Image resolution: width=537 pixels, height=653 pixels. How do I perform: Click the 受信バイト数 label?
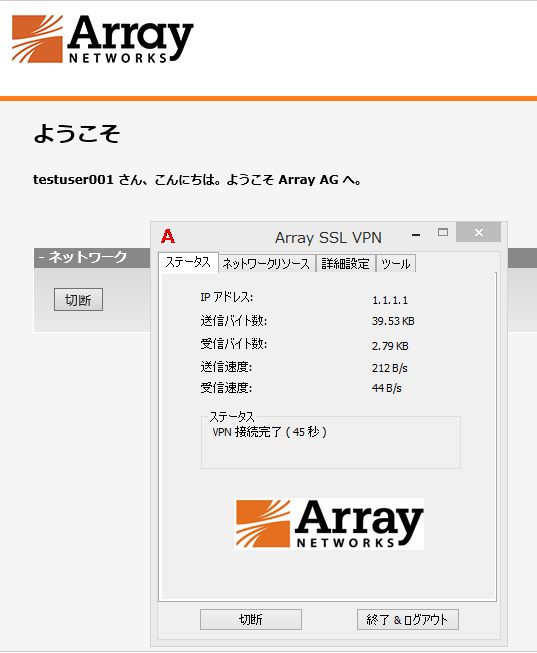tap(234, 344)
